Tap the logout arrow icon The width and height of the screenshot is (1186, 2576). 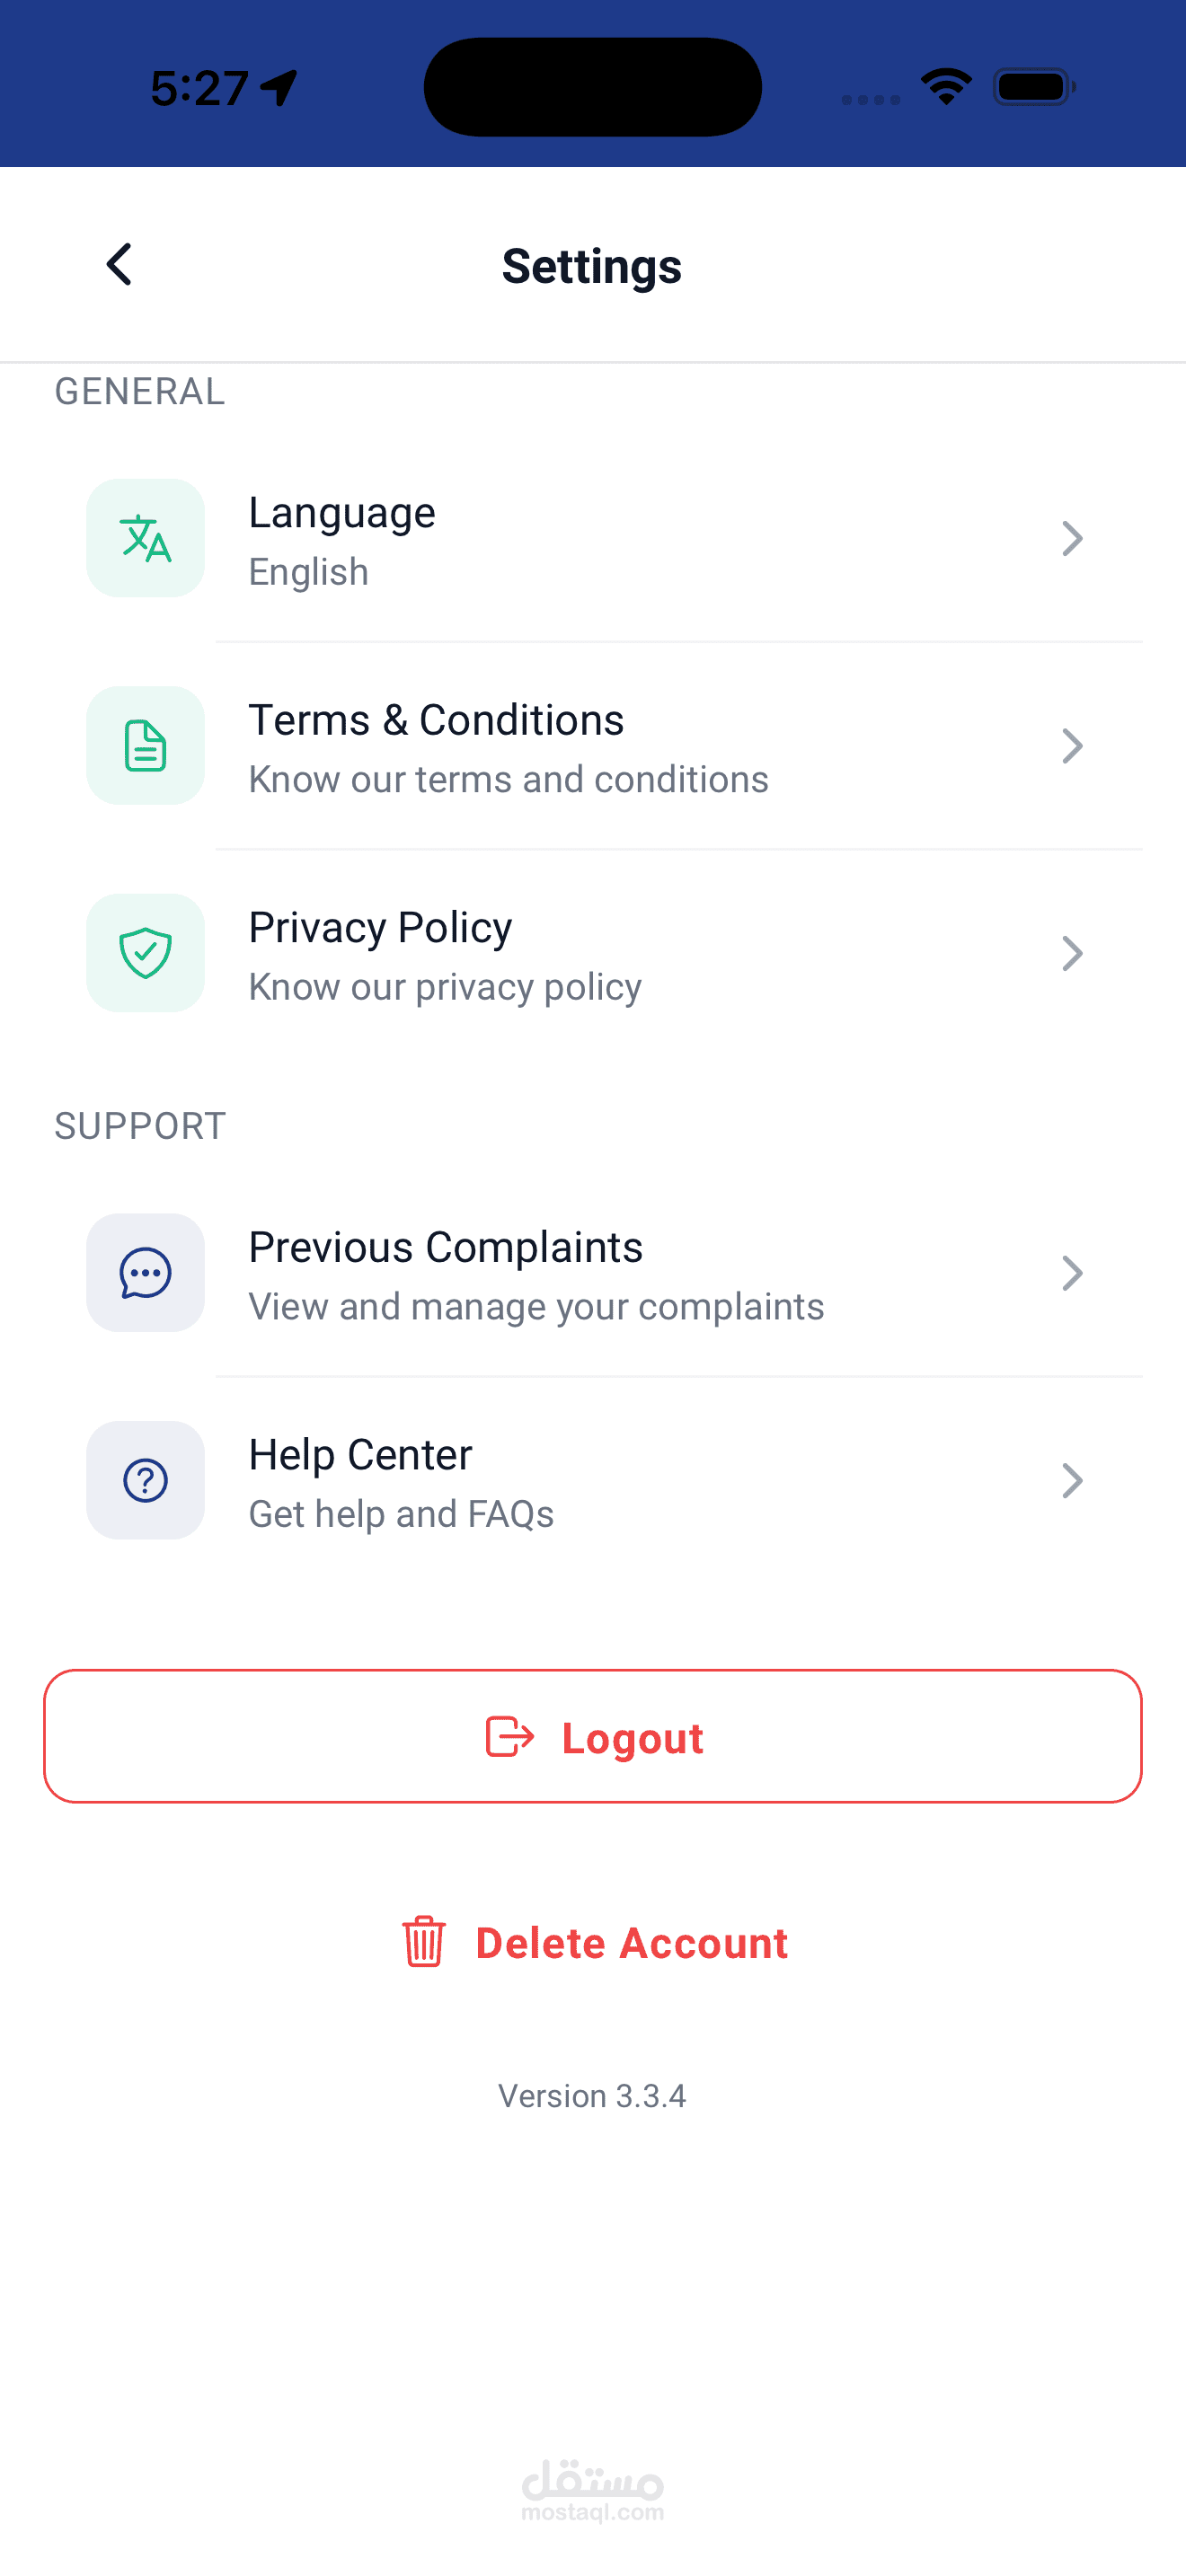pos(509,1737)
